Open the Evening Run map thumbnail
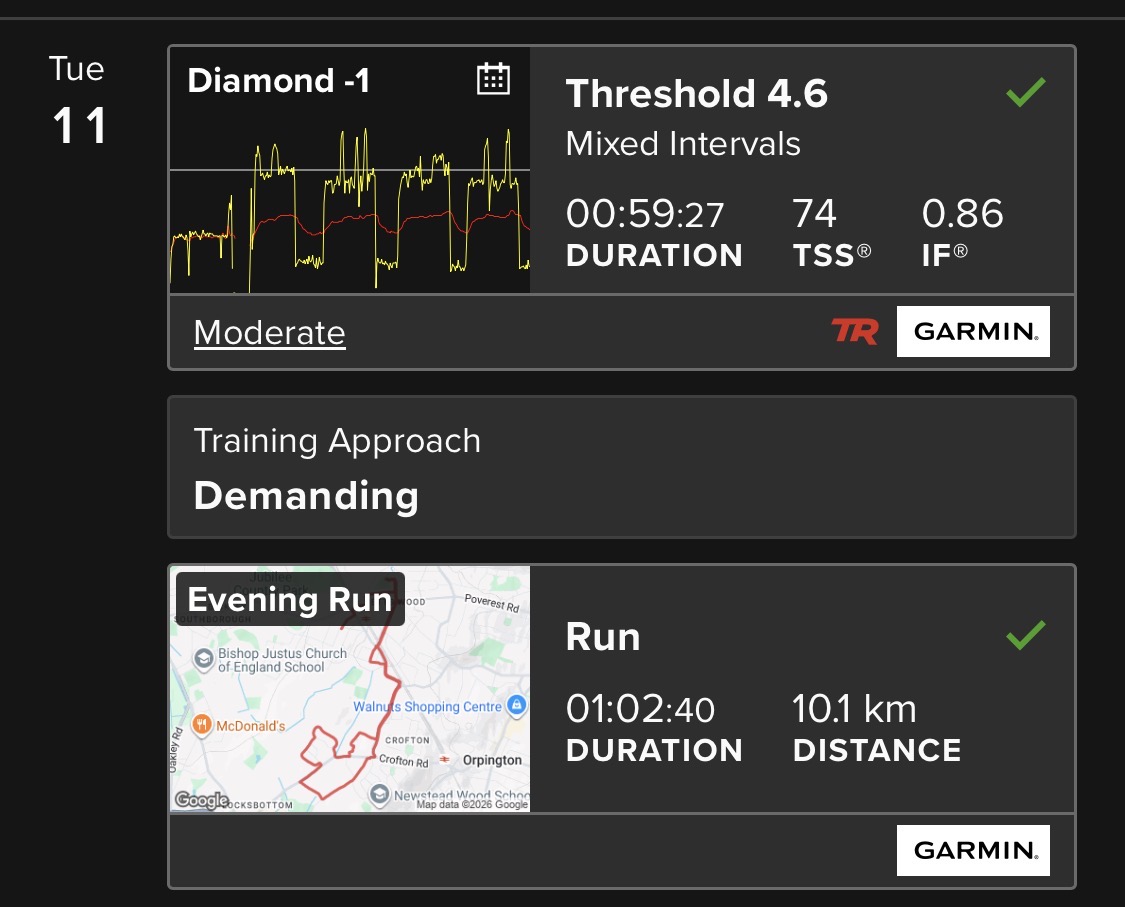The width and height of the screenshot is (1125, 907). click(x=350, y=689)
